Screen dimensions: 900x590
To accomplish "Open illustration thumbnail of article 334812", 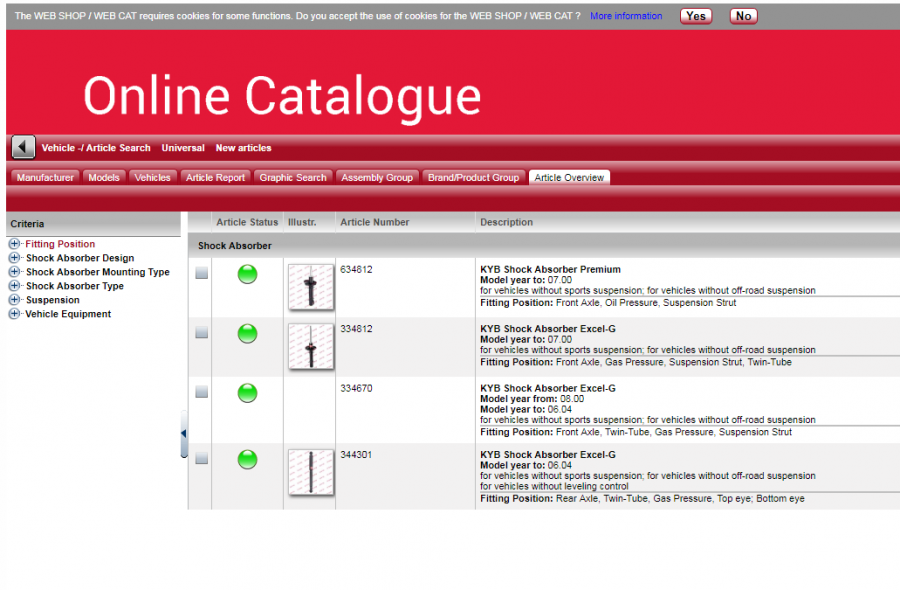I will [310, 347].
